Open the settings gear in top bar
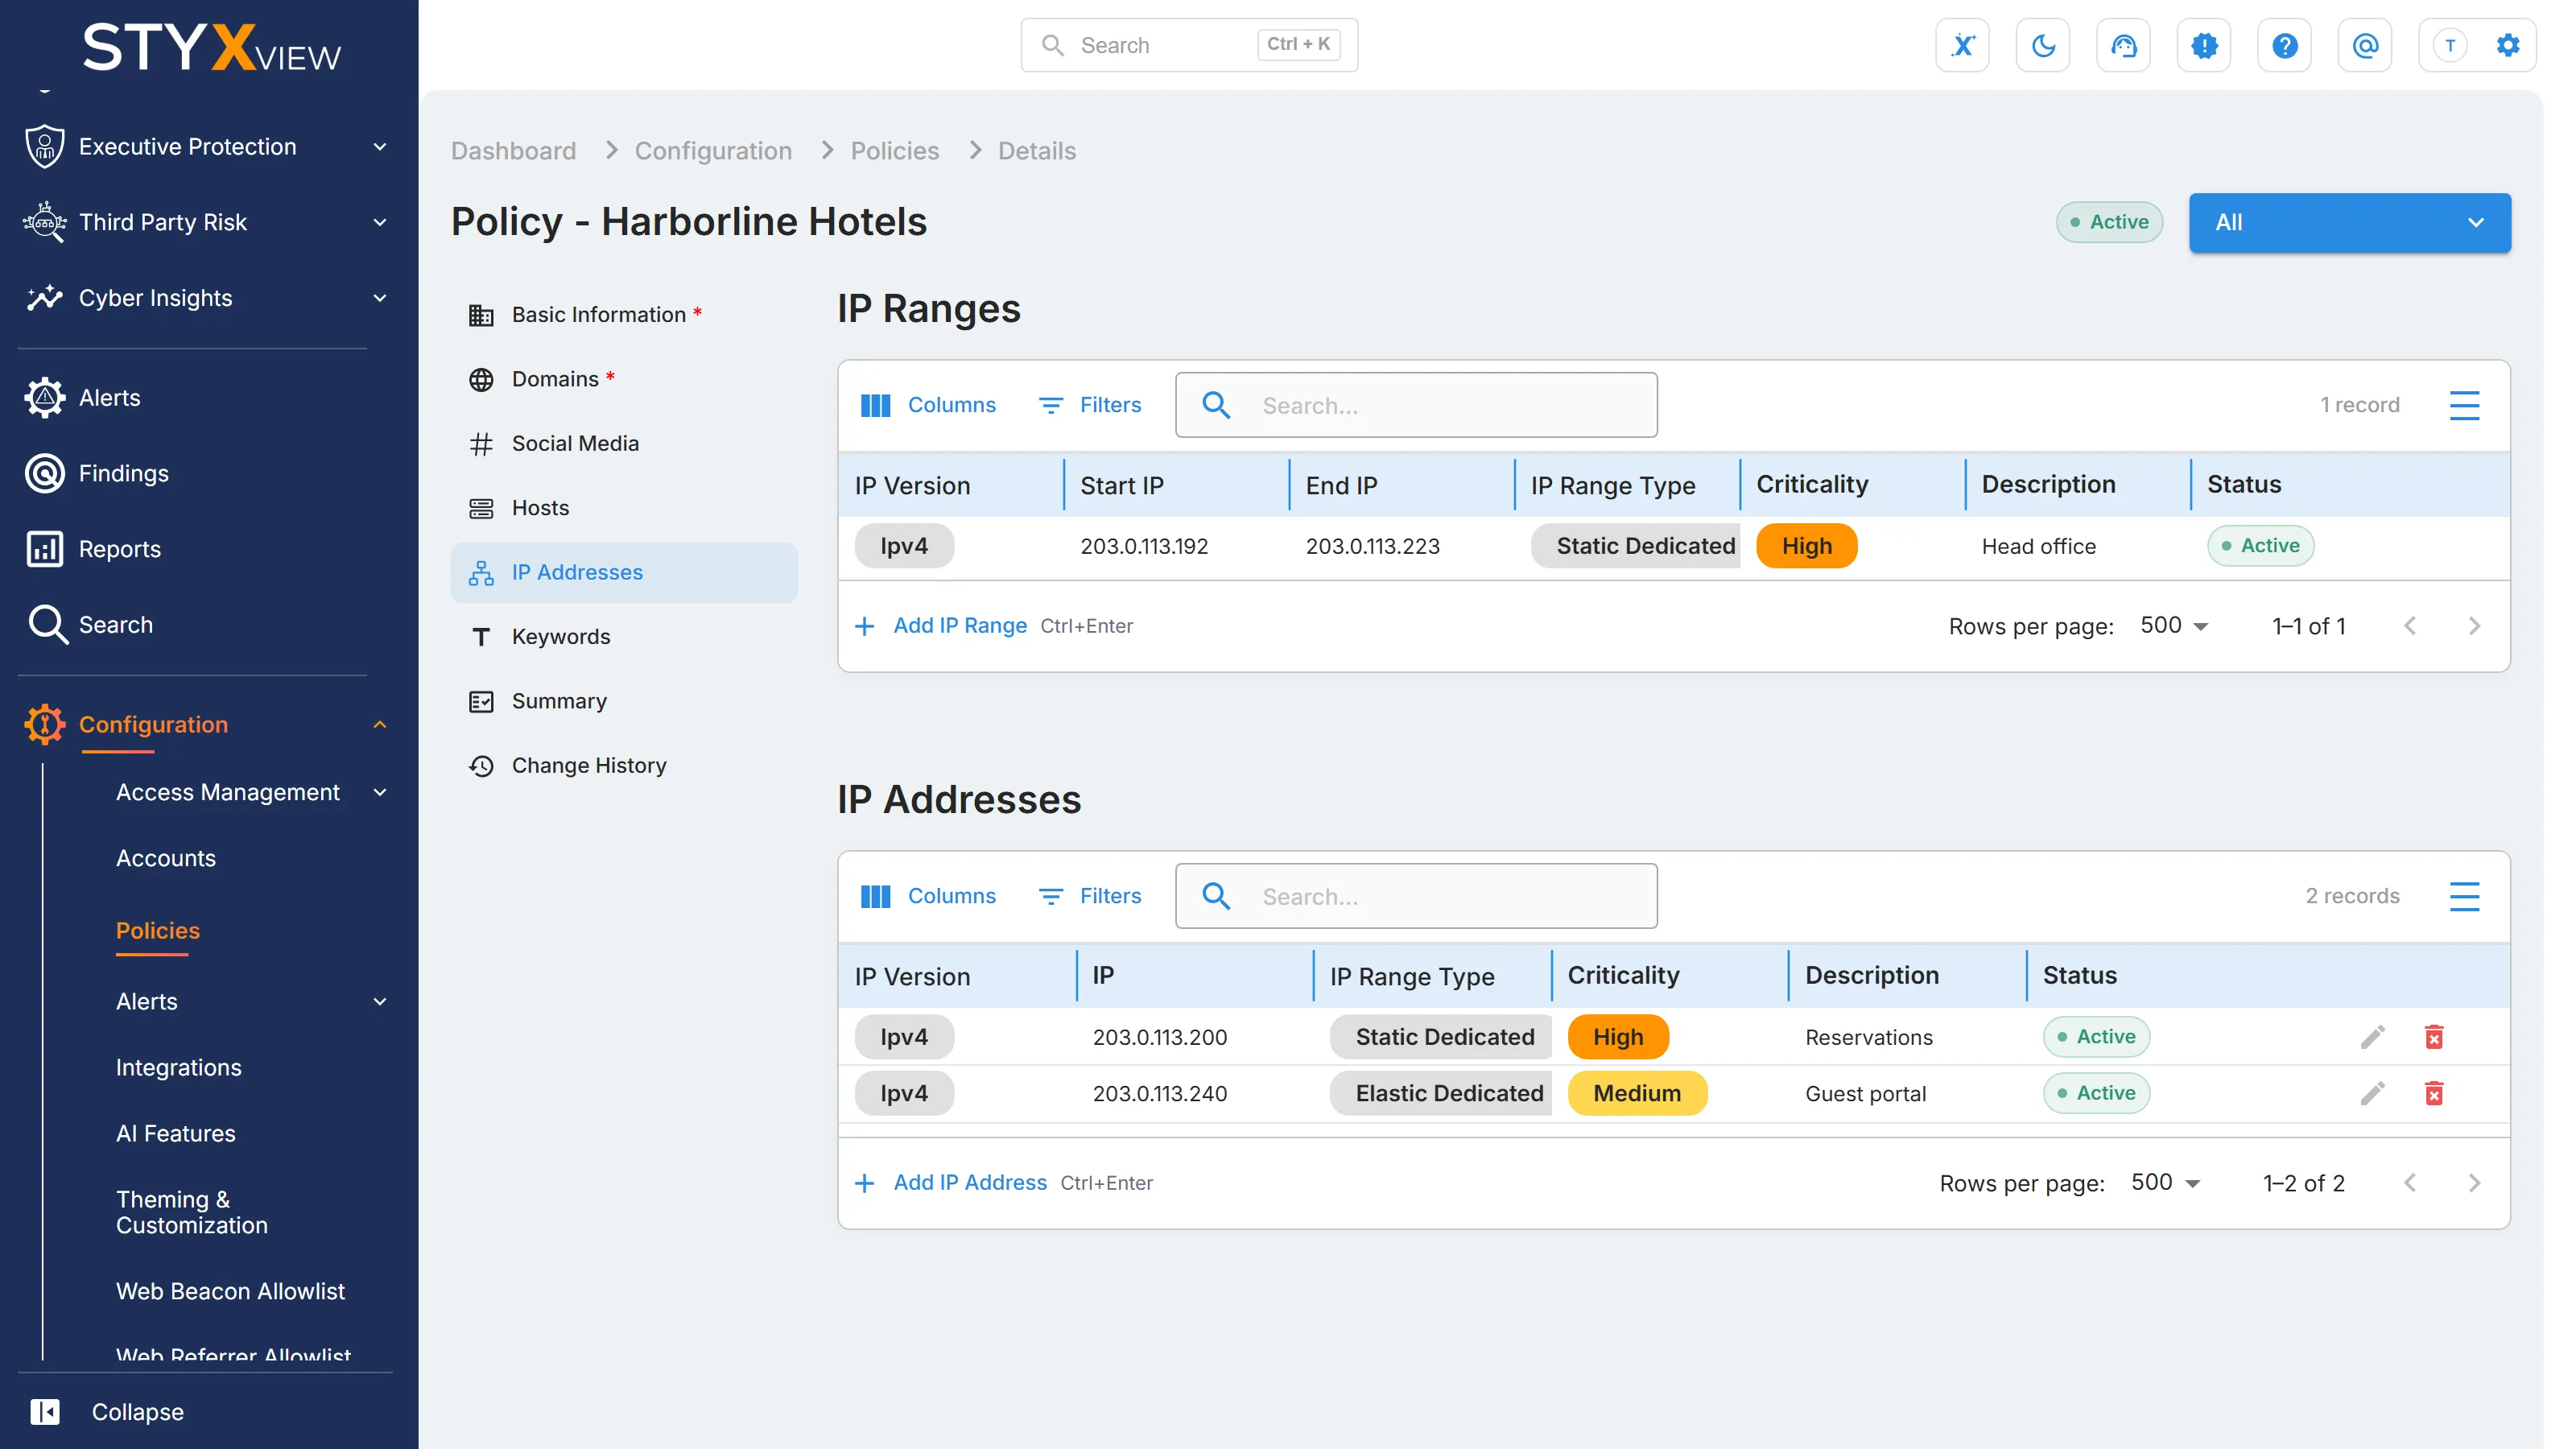The height and width of the screenshot is (1449, 2576). (x=2507, y=45)
